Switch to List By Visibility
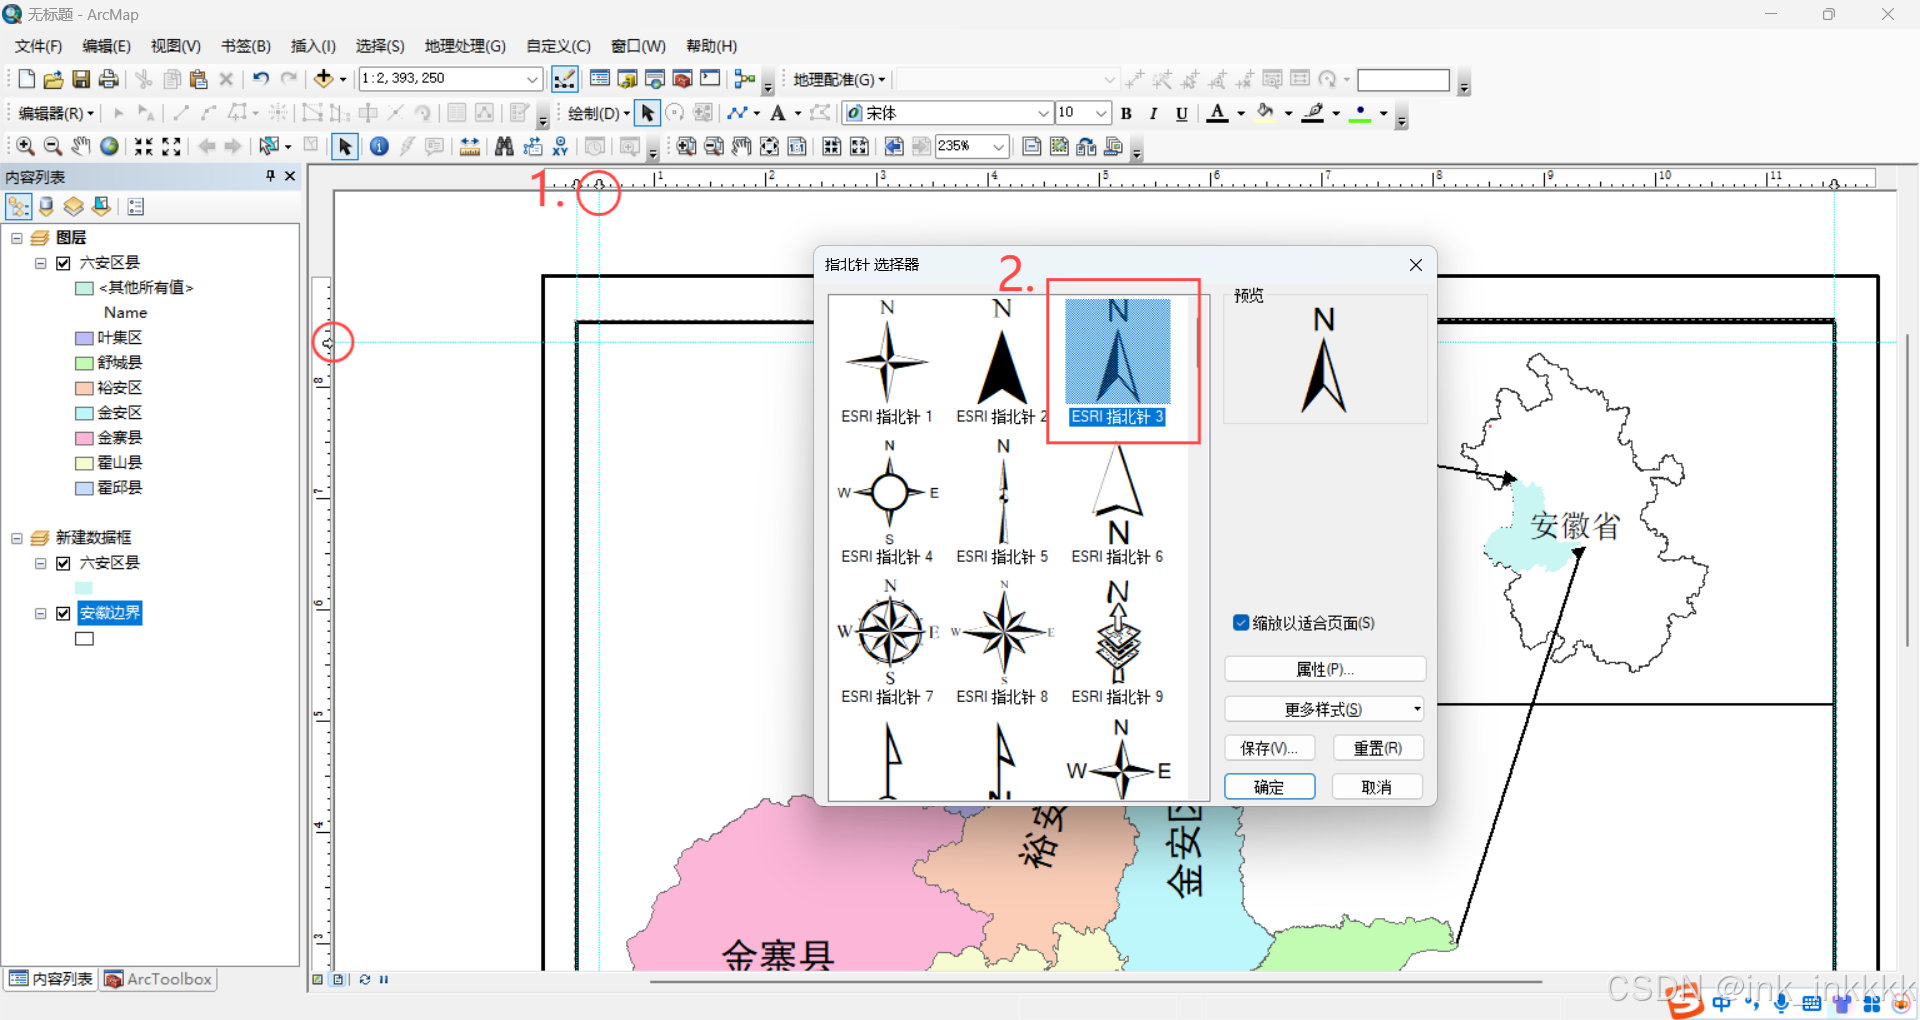The width and height of the screenshot is (1920, 1020). click(x=74, y=206)
